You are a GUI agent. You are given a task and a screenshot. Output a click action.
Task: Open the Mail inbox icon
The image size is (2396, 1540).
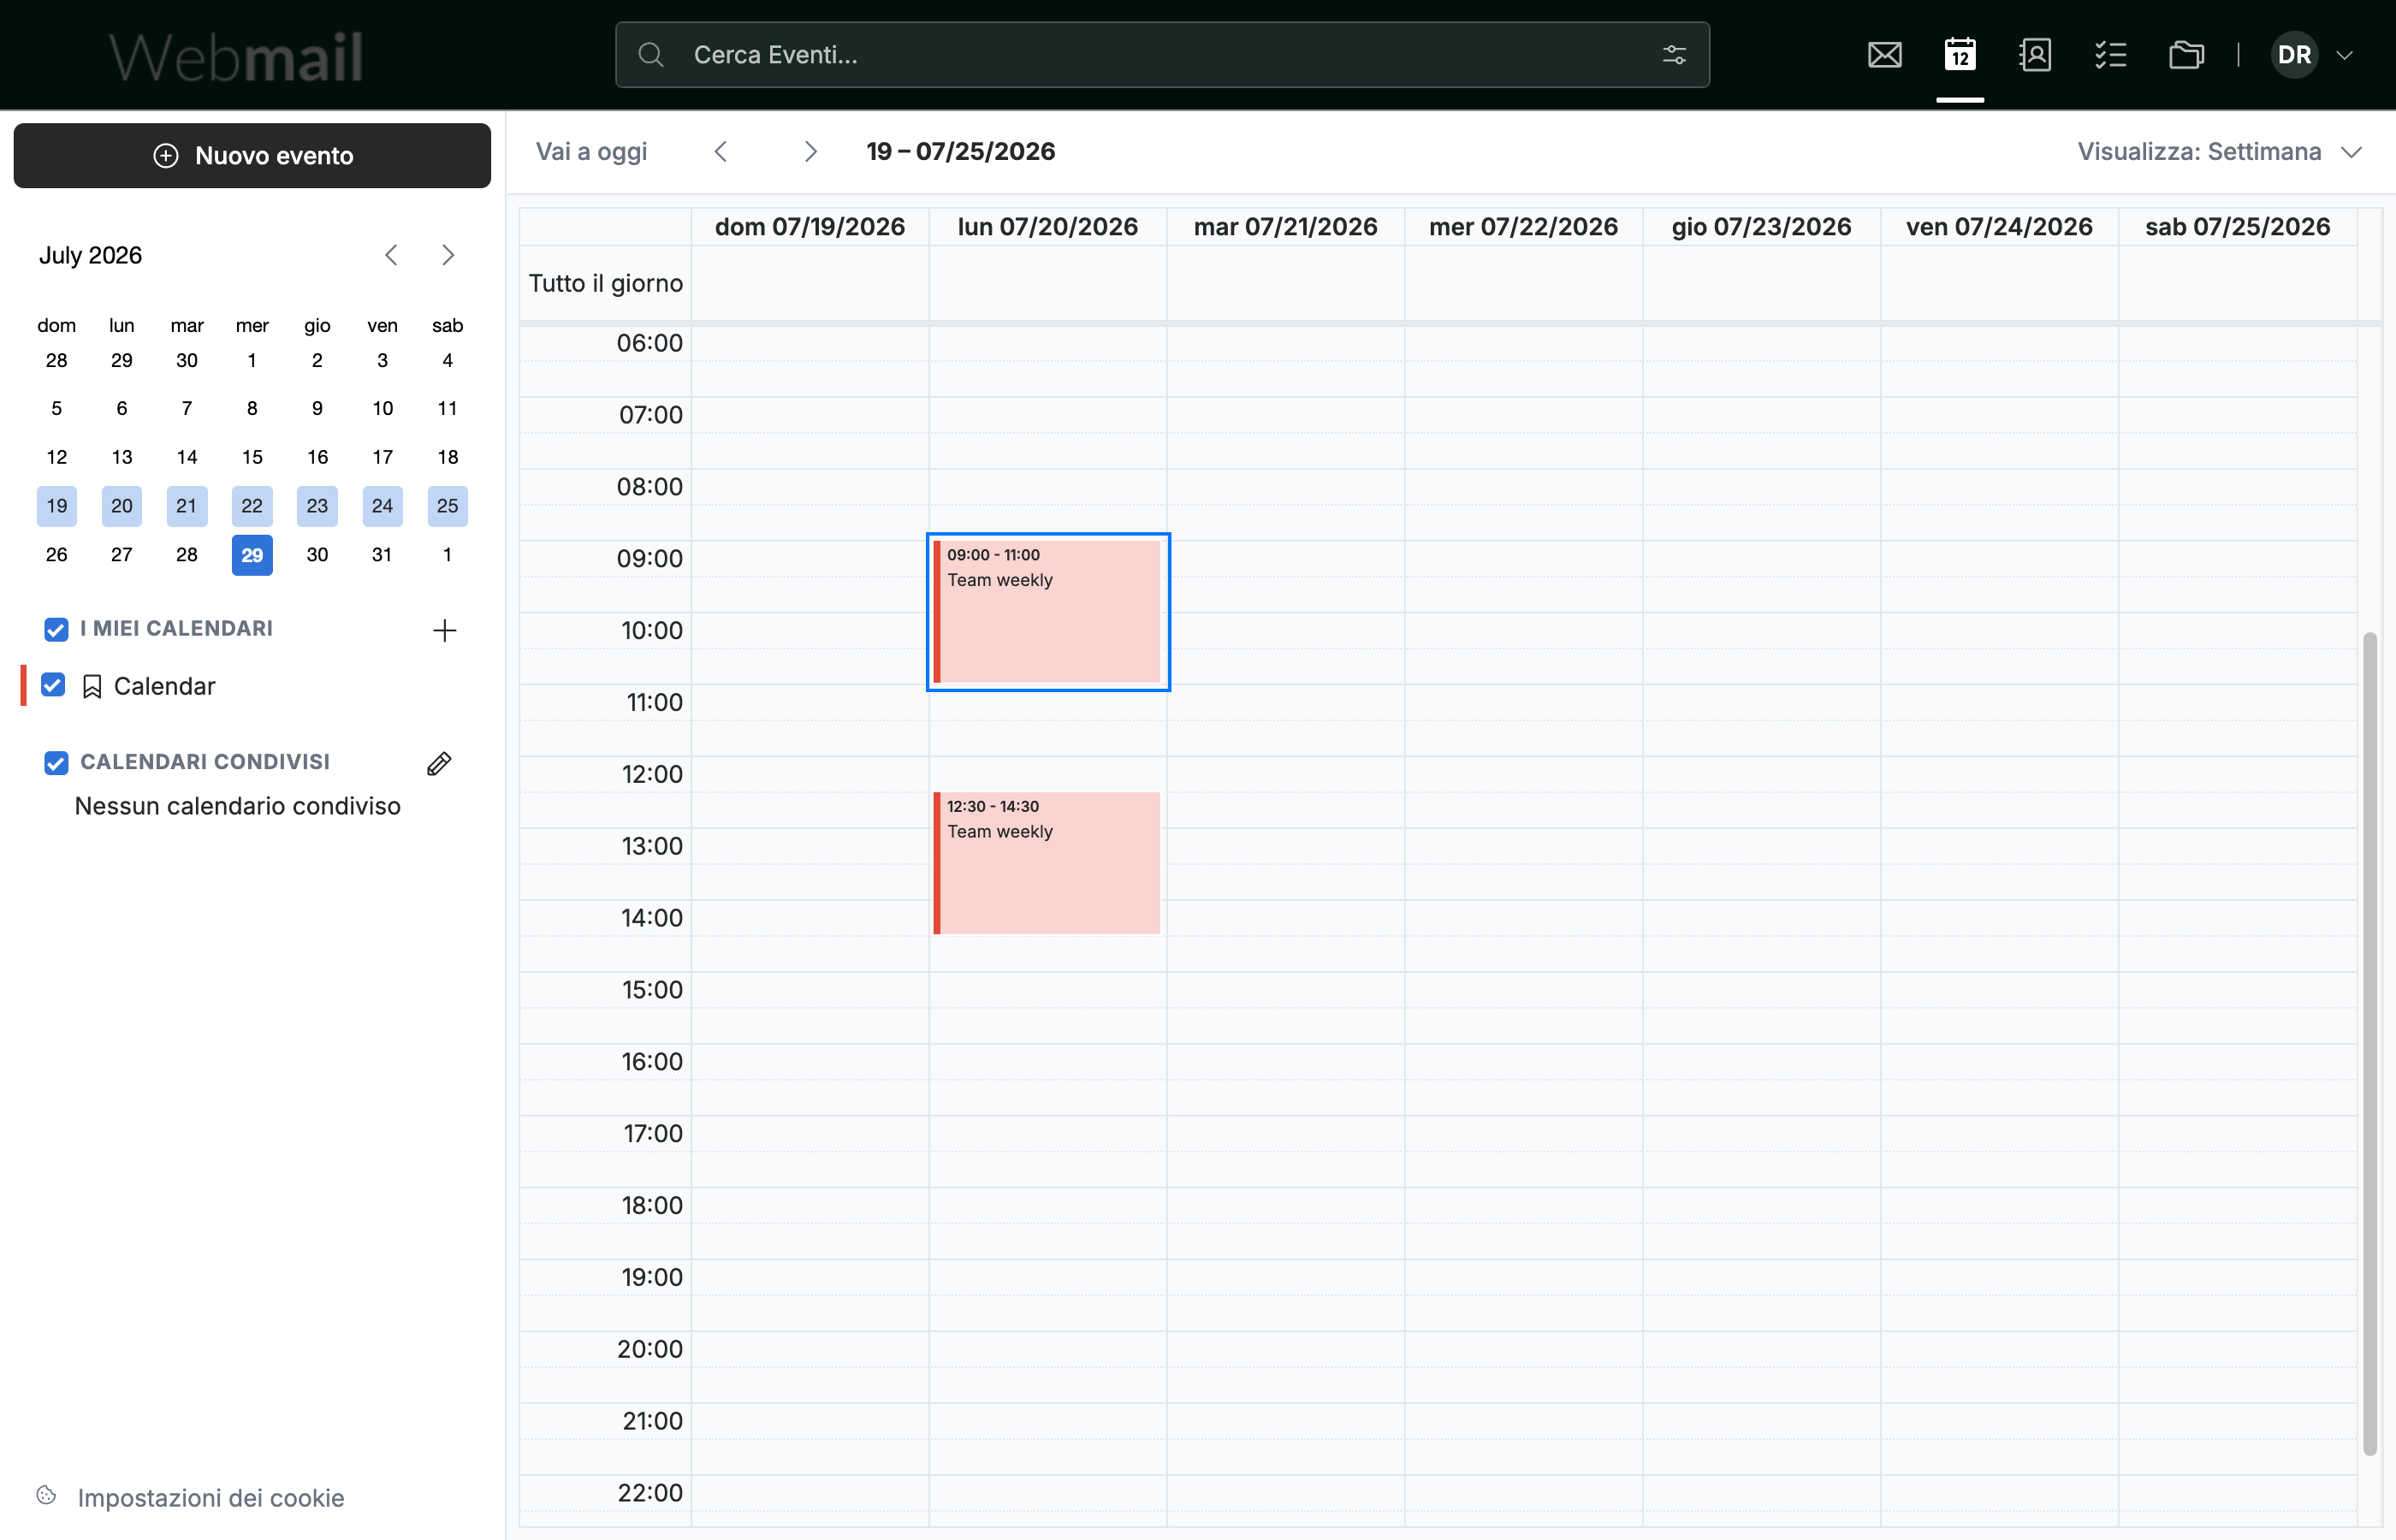[1885, 55]
